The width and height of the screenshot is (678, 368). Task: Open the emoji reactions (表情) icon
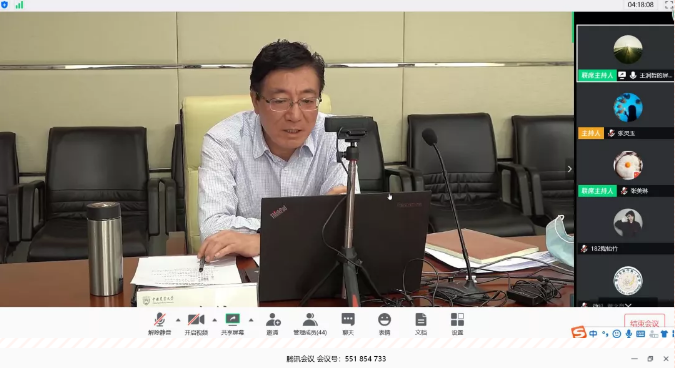[384, 324]
